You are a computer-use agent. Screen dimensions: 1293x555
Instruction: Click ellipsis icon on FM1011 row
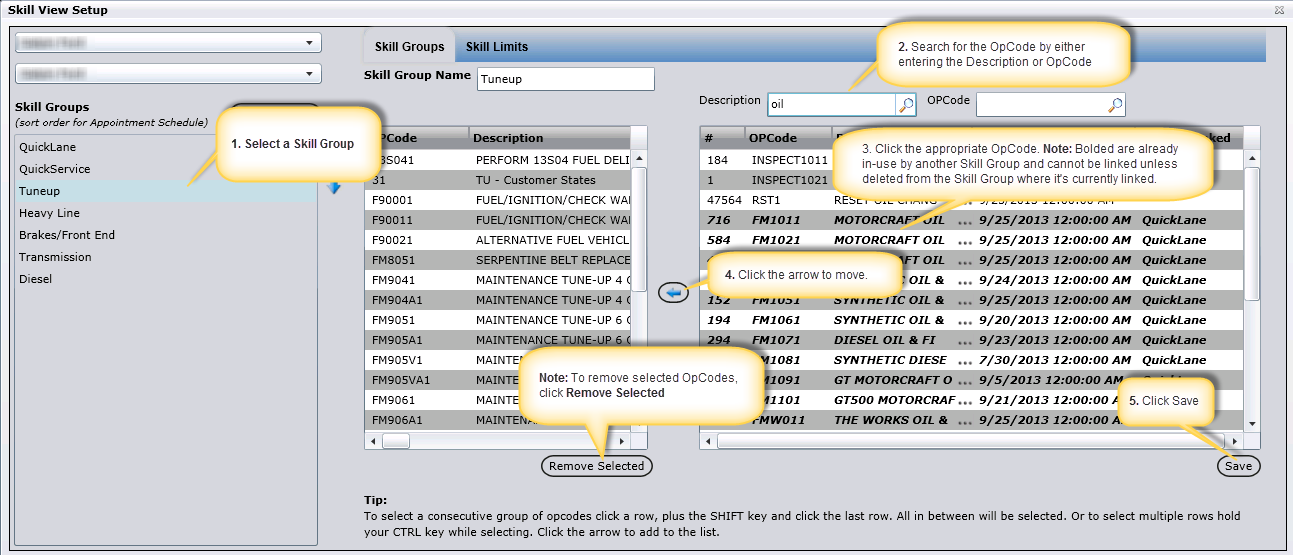click(962, 221)
